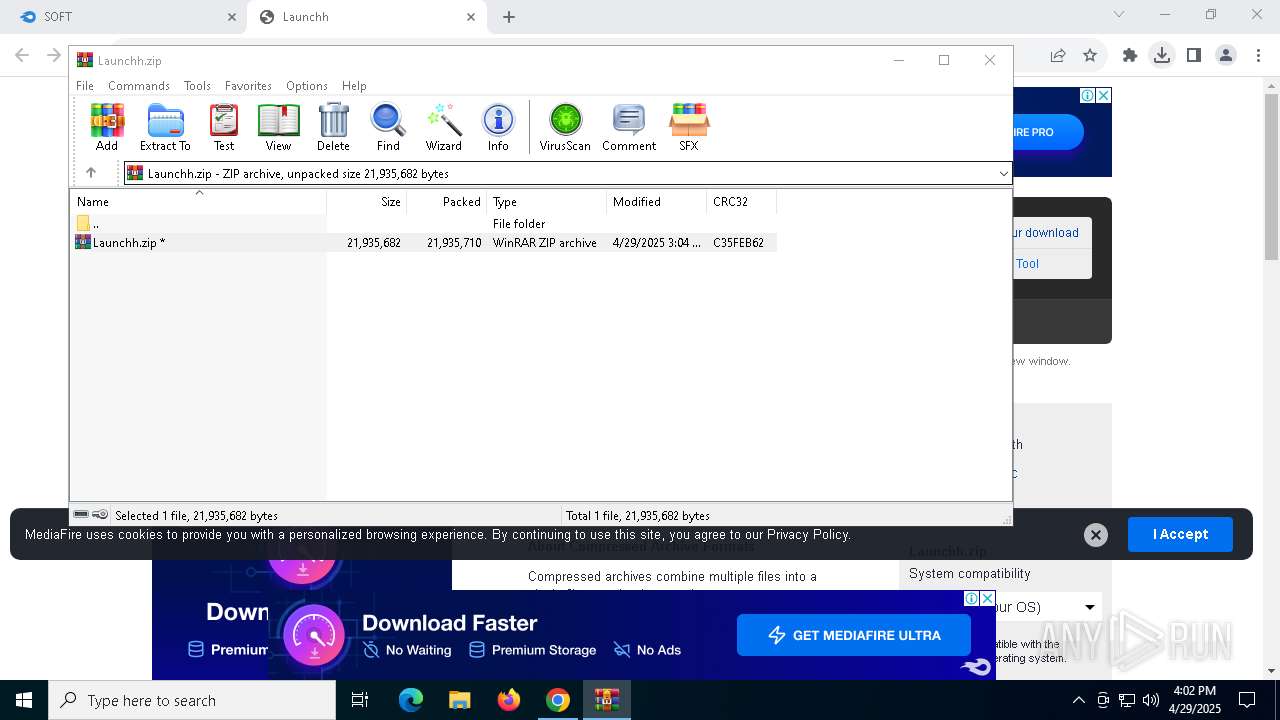The image size is (1280, 720).
Task: Sort by Type column header
Action: [547, 202]
